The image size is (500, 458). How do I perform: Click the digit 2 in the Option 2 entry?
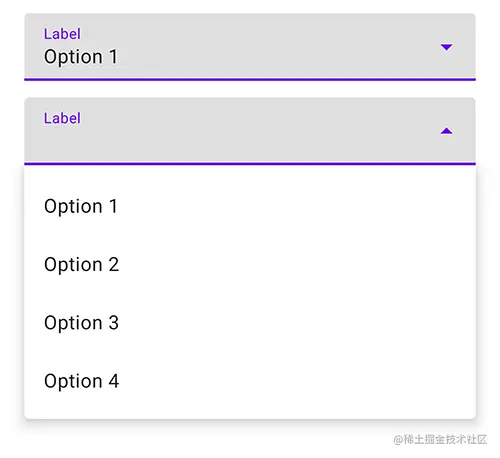[114, 265]
